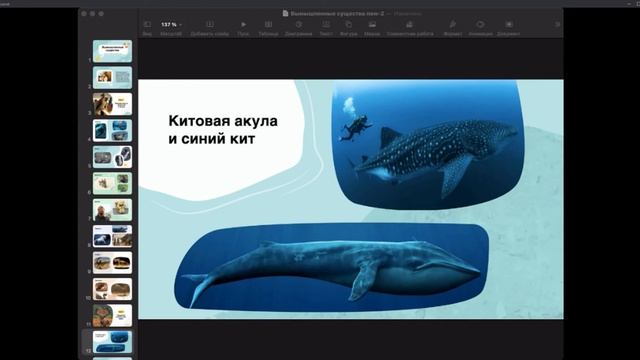Select slide 6 thumbnail in navigator
The height and width of the screenshot is (360, 640).
pos(112,183)
